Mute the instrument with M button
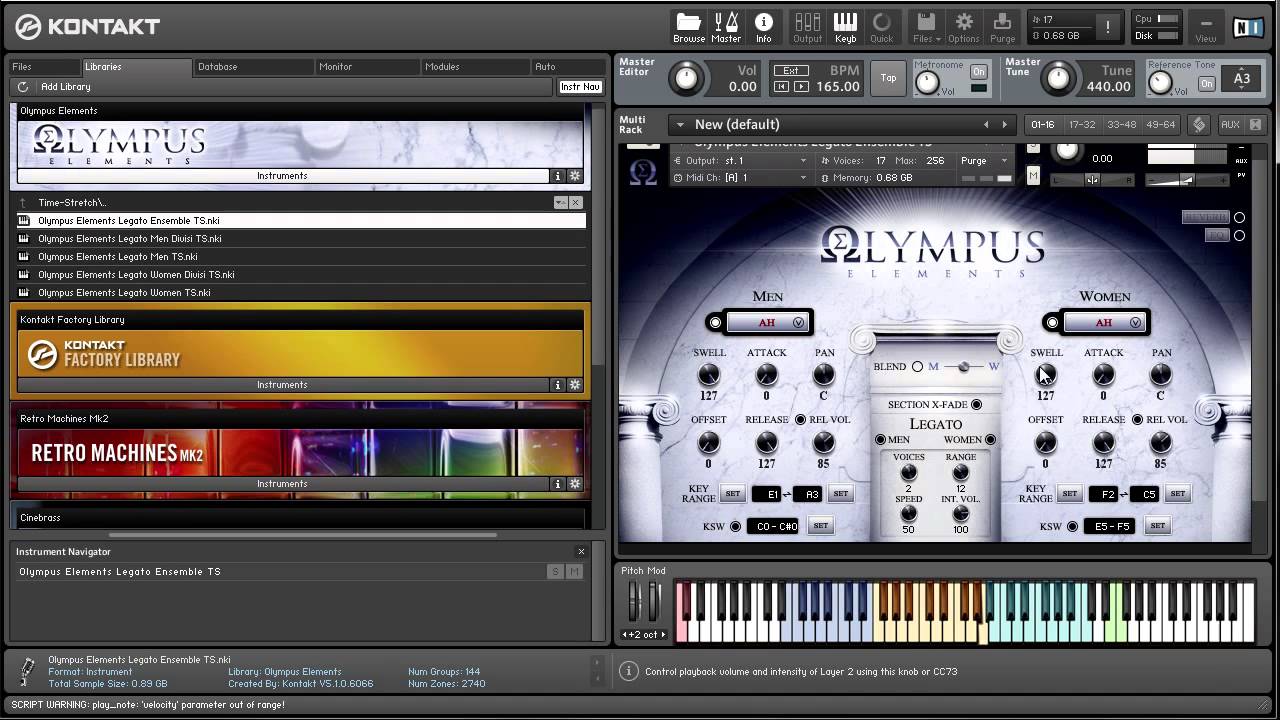The image size is (1280, 720). point(1033,176)
